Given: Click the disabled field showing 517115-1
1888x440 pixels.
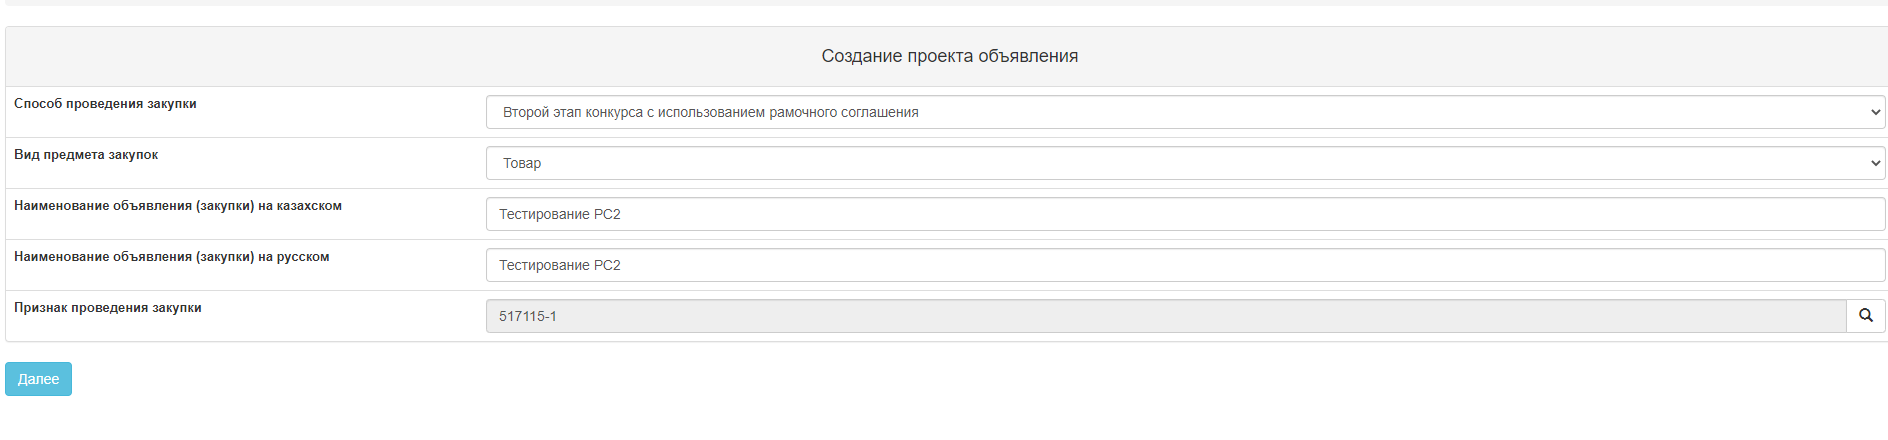Looking at the screenshot, I should pyautogui.click(x=1166, y=316).
